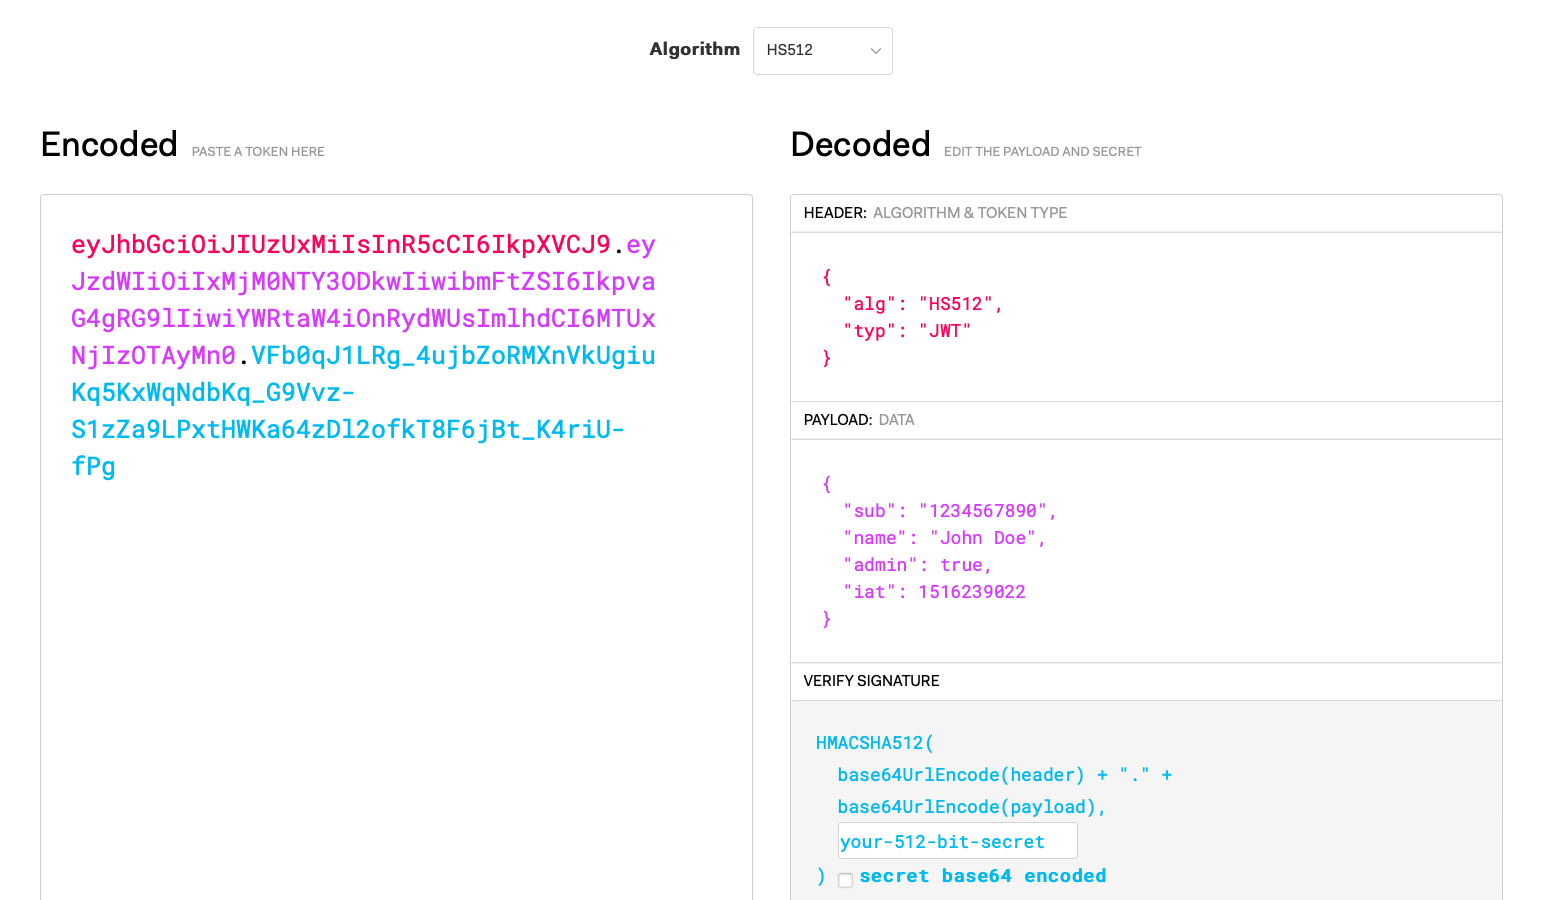Click the HEADER: ALGORITHM & TOKEN TYPE label

pos(935,213)
